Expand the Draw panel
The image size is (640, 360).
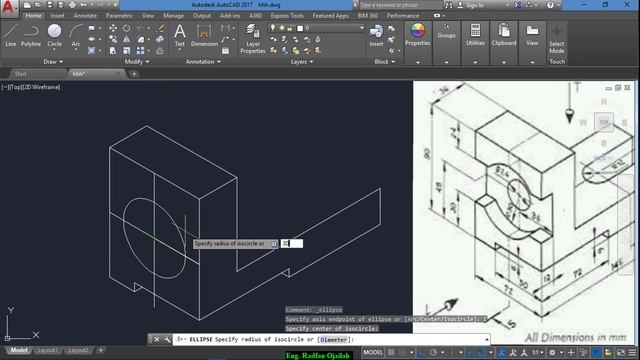(53, 62)
